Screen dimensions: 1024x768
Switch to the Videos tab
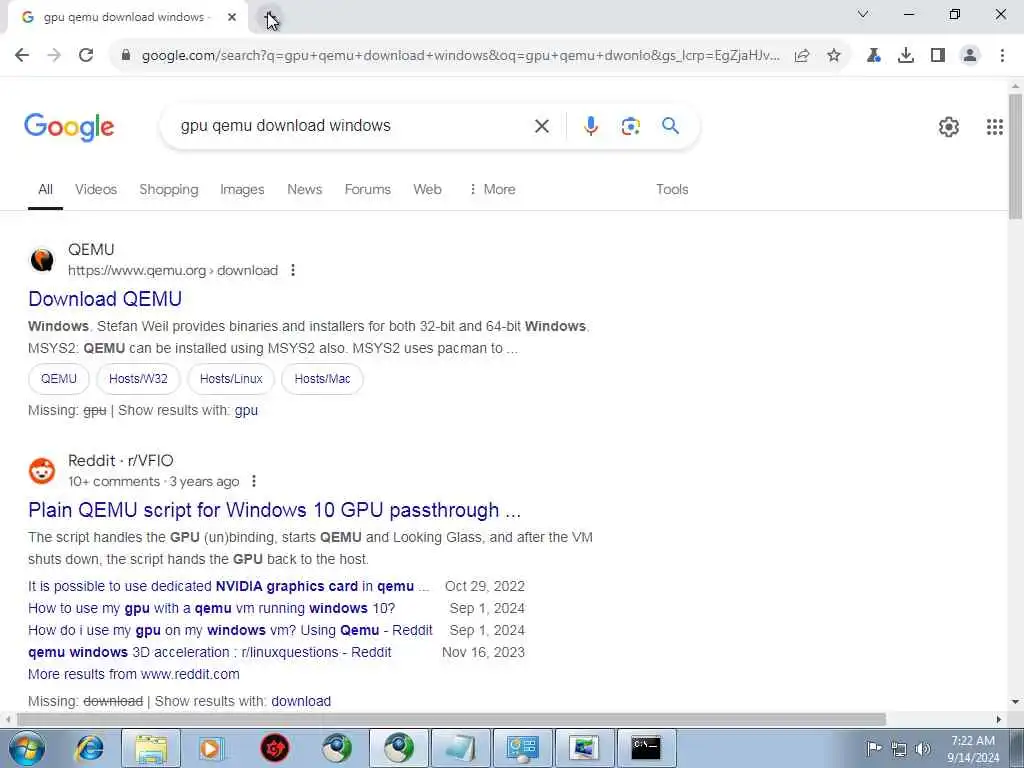coord(96,189)
